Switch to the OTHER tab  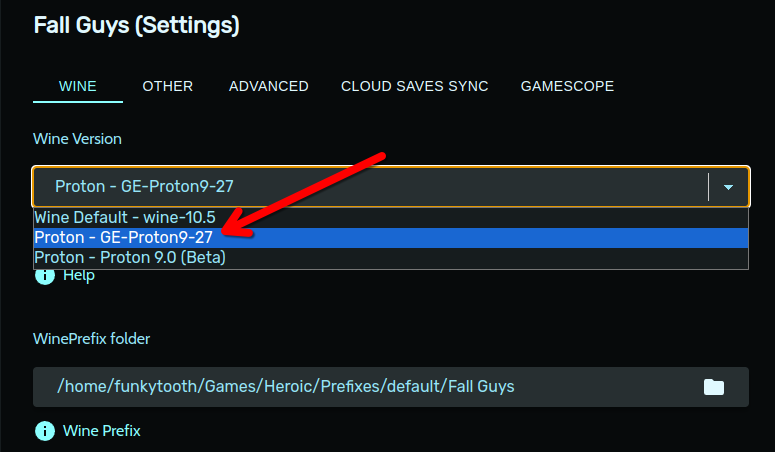[x=168, y=86]
